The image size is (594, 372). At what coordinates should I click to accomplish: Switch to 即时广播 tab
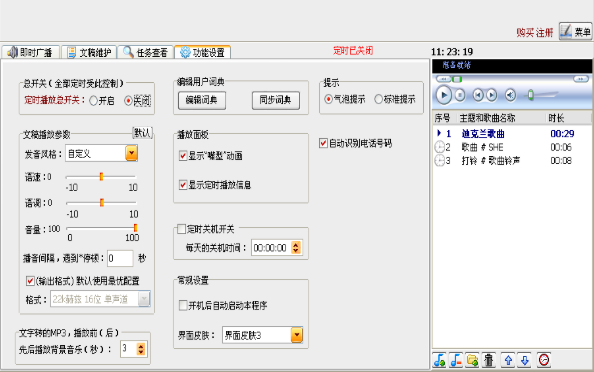pos(30,52)
